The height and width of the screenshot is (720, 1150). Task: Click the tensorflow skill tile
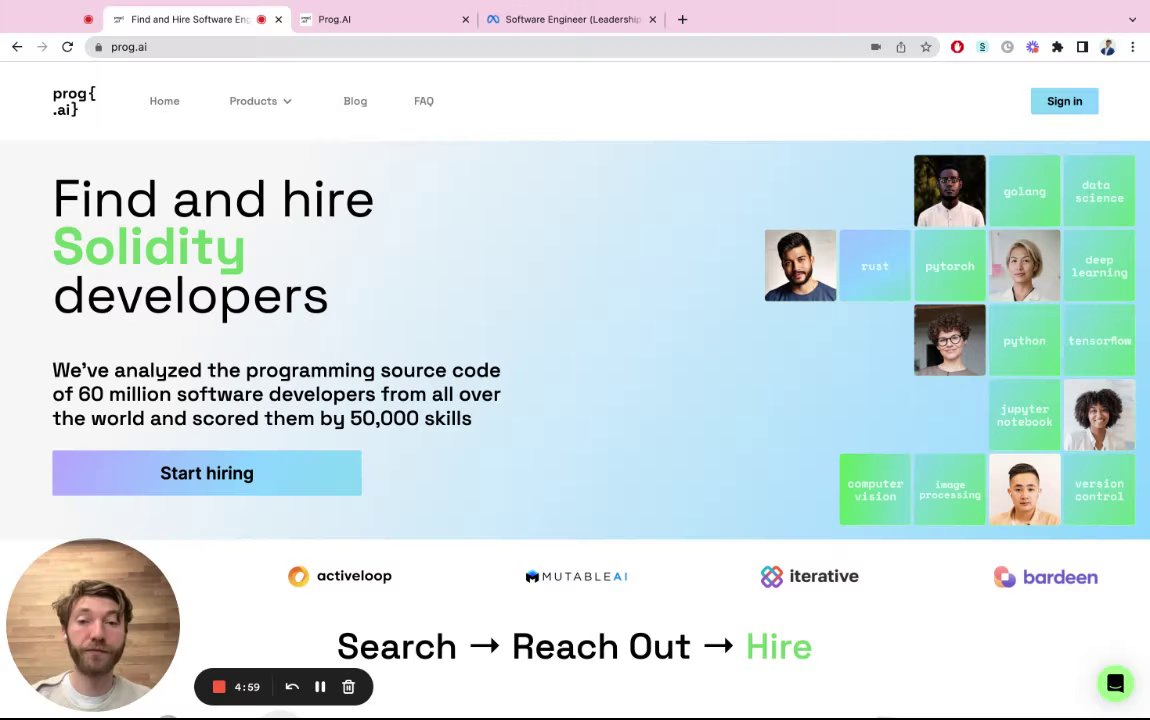(1099, 340)
